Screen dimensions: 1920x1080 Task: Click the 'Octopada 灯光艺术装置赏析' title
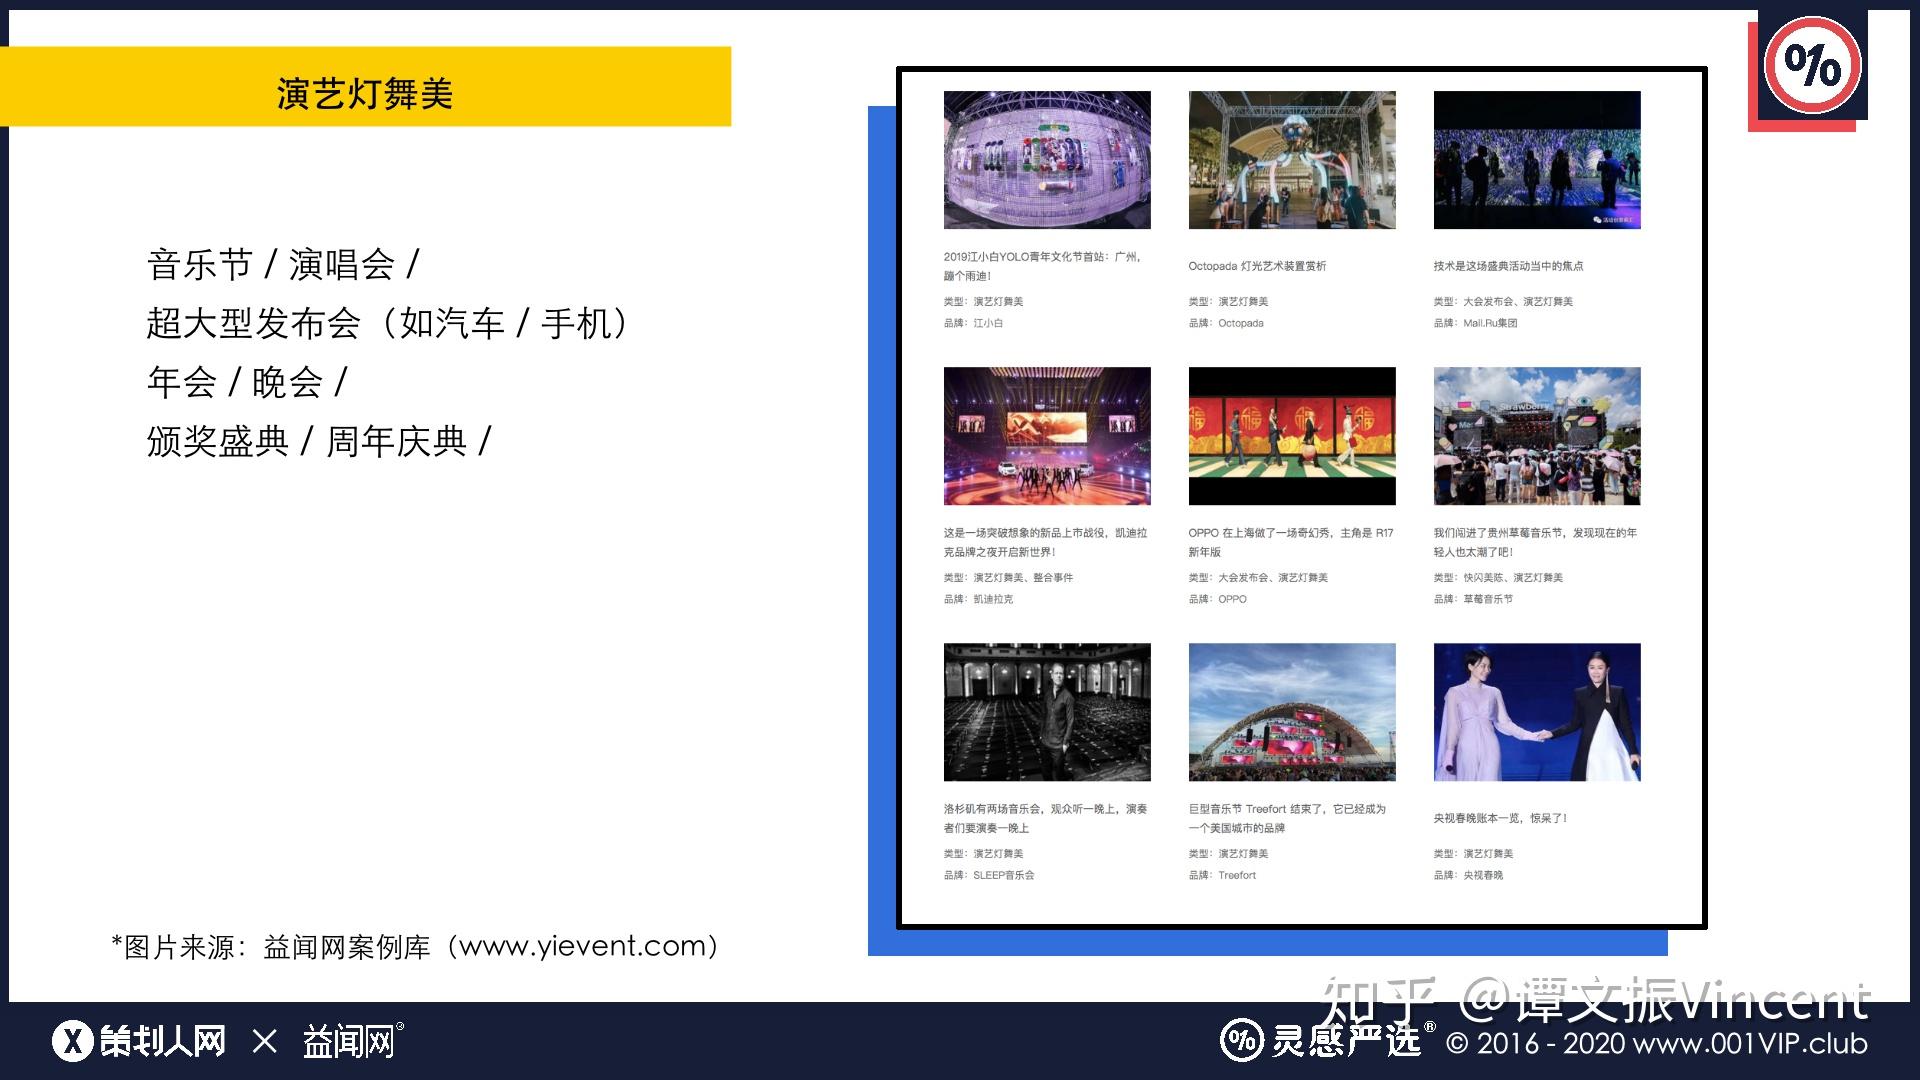pyautogui.click(x=1257, y=266)
